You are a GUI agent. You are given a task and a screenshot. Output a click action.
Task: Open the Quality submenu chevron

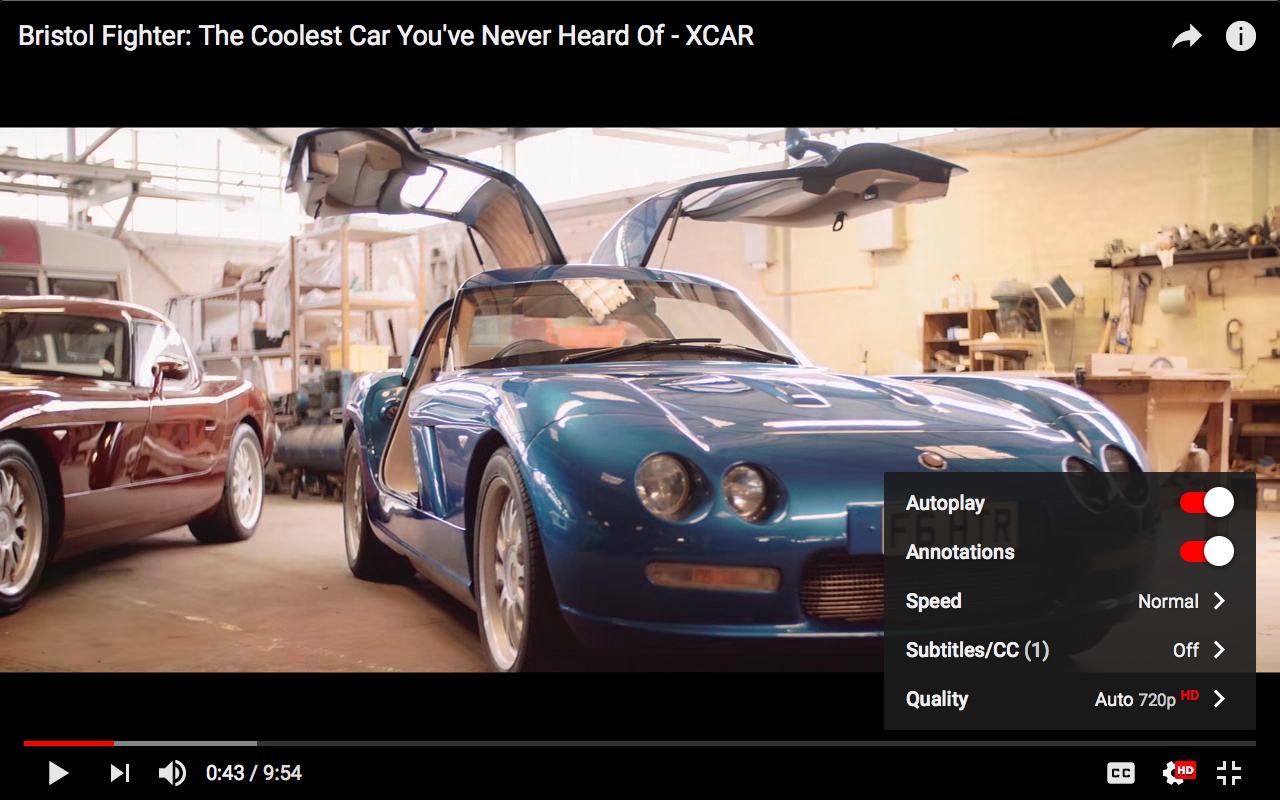1219,699
